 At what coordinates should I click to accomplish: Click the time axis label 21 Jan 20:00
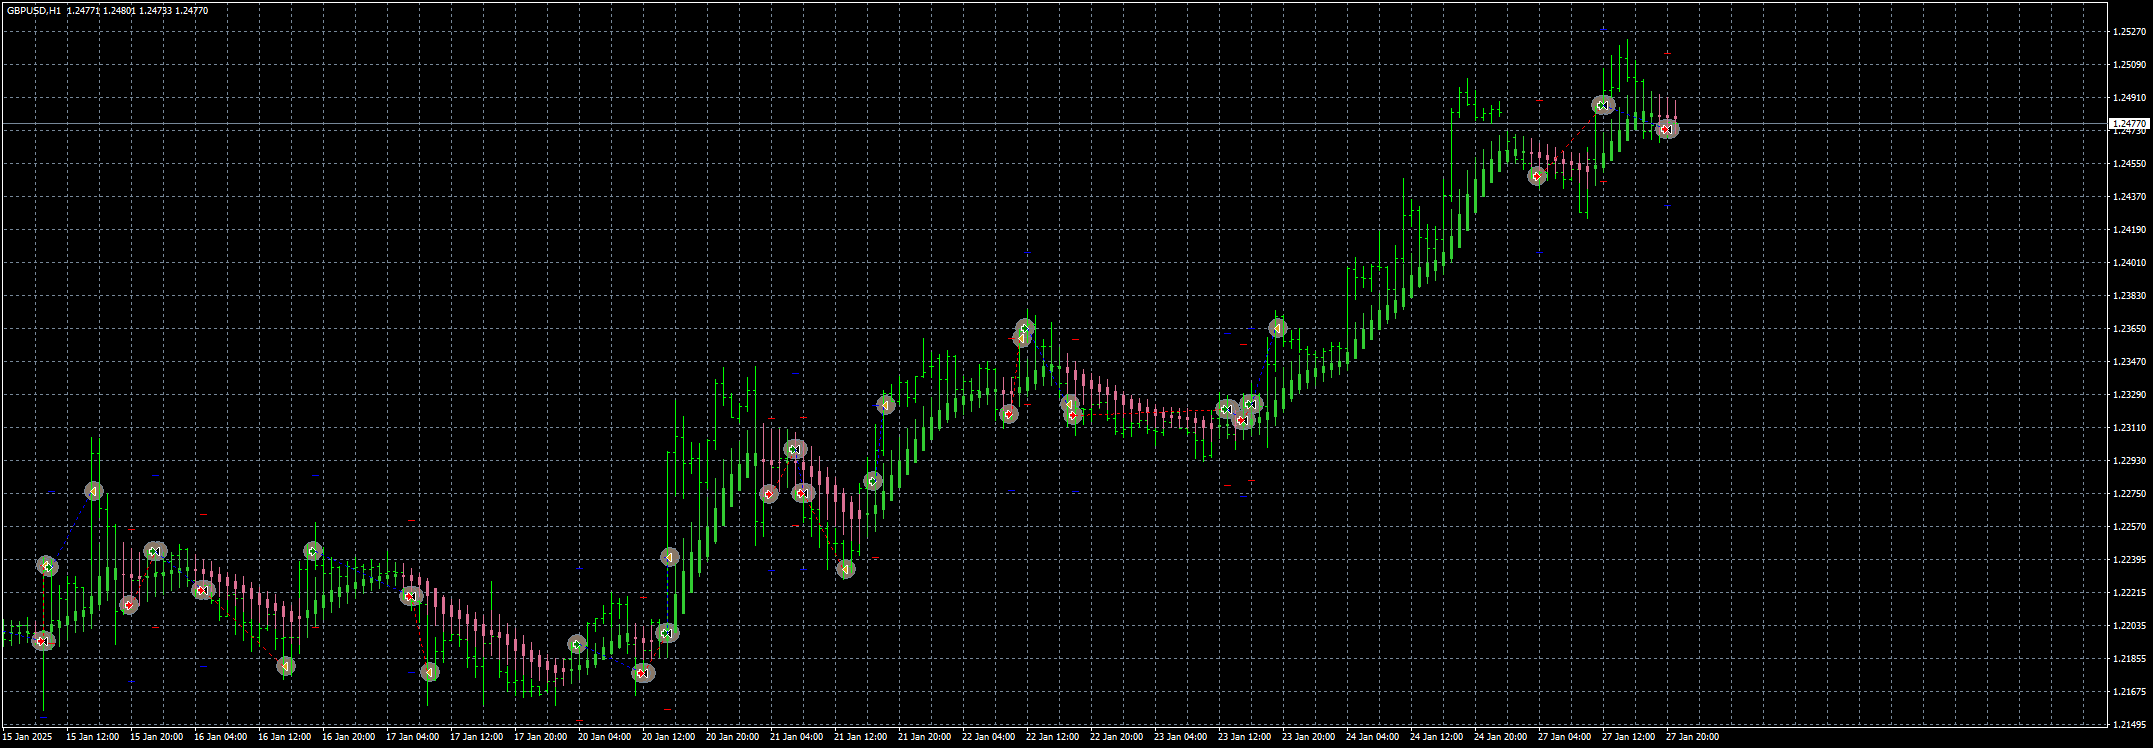[x=924, y=737]
